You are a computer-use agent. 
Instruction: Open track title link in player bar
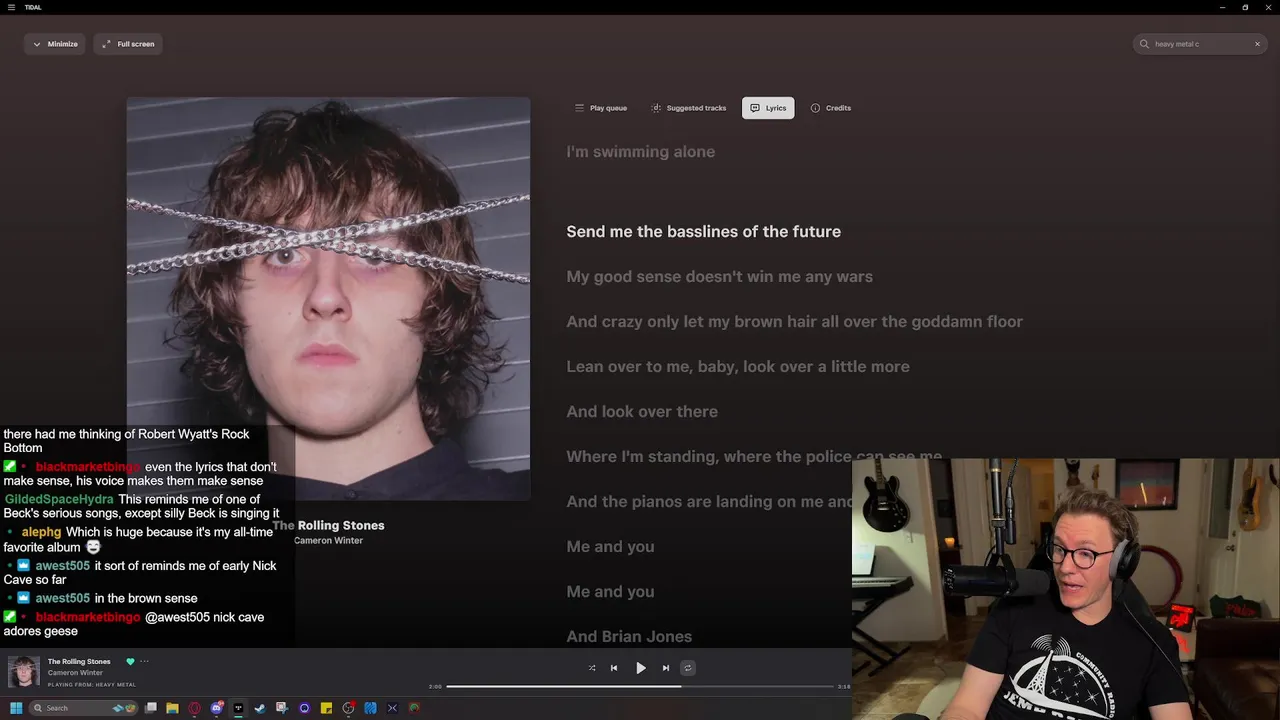click(79, 661)
